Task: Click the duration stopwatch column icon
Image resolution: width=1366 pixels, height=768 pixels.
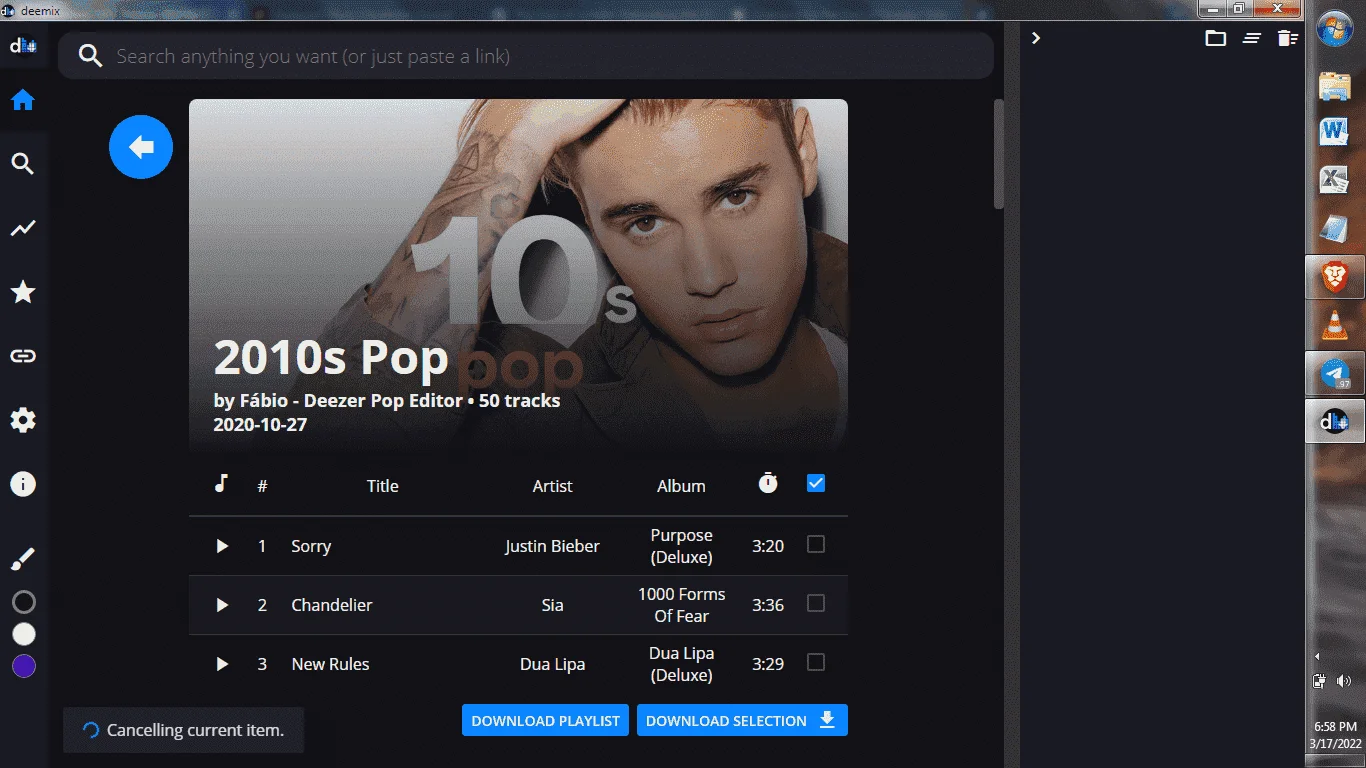Action: point(768,483)
